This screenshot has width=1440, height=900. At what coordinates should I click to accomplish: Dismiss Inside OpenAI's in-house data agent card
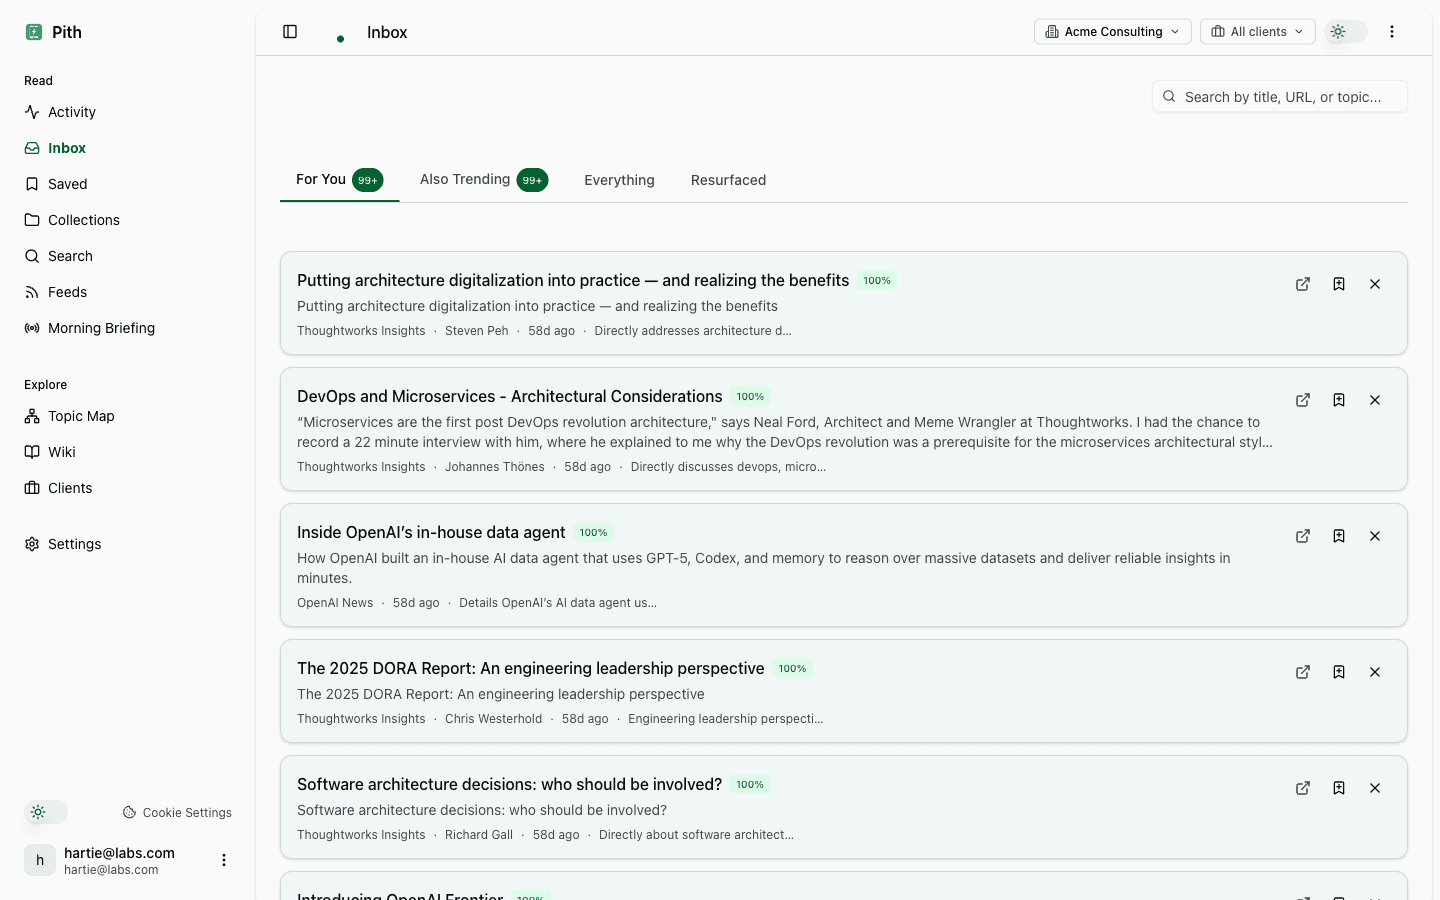pyautogui.click(x=1375, y=536)
